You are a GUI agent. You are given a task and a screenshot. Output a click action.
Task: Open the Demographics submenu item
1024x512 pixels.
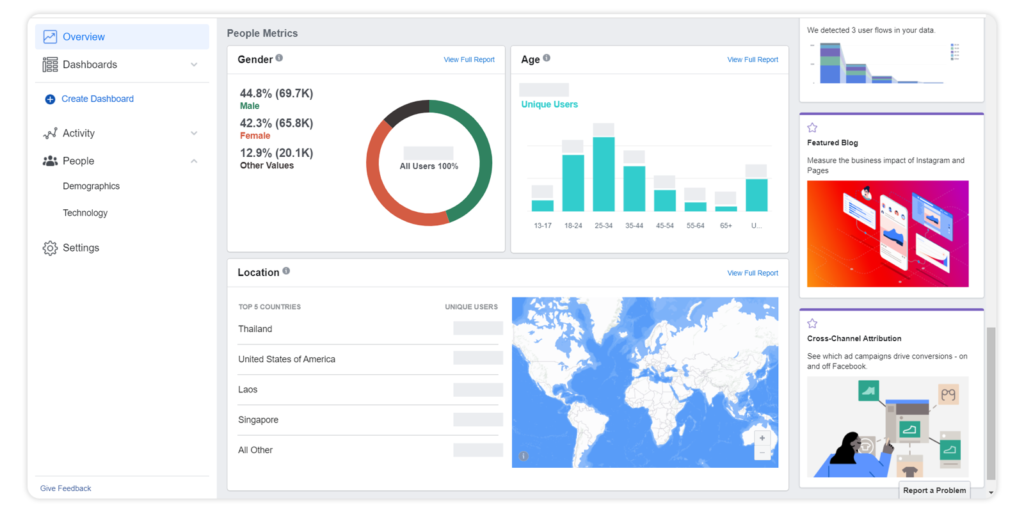pos(91,186)
